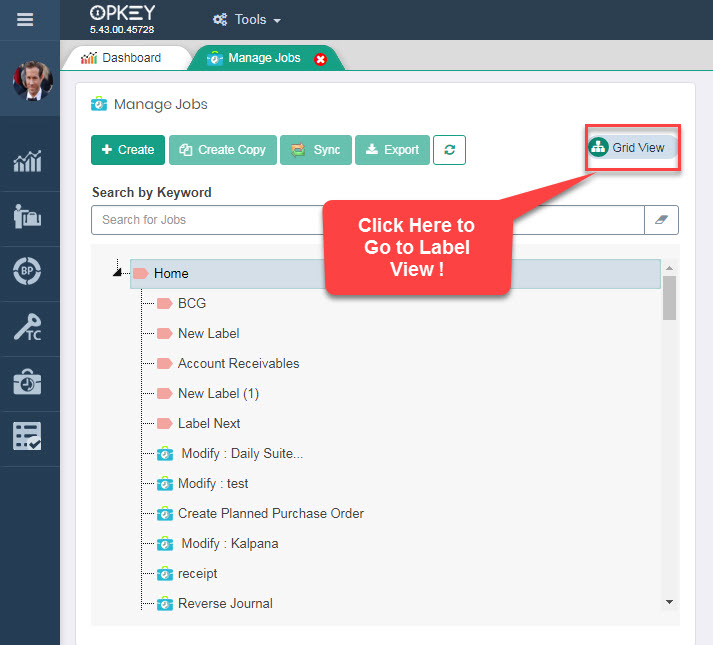Open the BP business process sidebar icon
The height and width of the screenshot is (645, 713).
(x=27, y=271)
